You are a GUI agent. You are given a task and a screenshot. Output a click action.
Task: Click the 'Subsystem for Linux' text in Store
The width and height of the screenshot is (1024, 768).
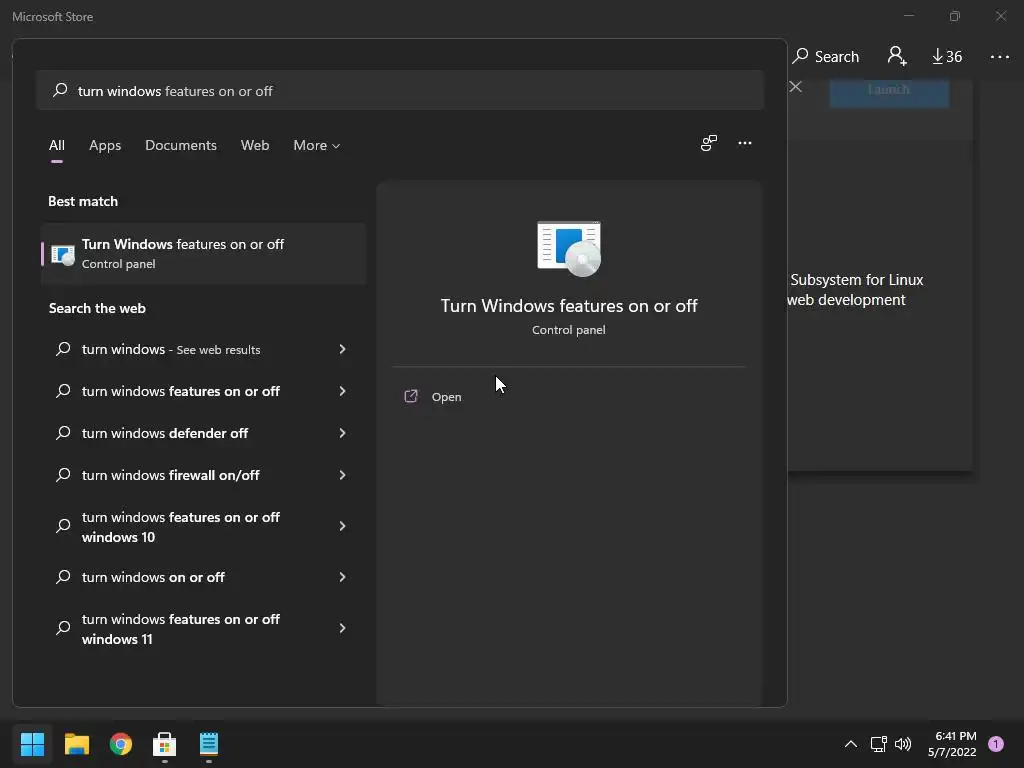pyautogui.click(x=857, y=280)
